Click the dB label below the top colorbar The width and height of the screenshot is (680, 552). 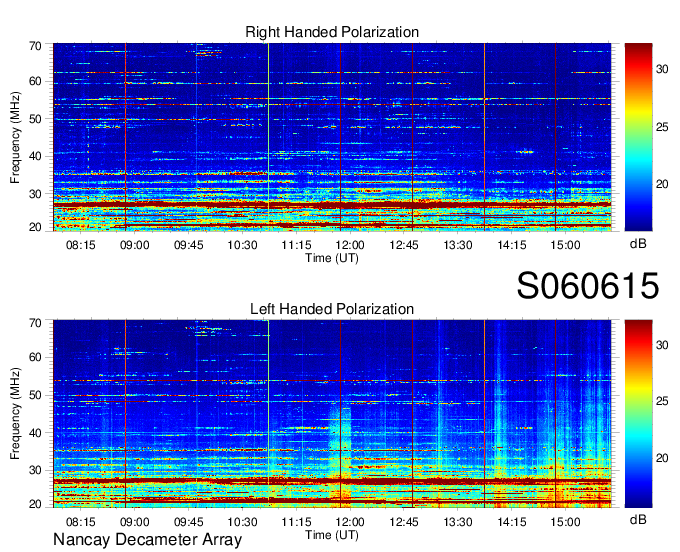638,244
